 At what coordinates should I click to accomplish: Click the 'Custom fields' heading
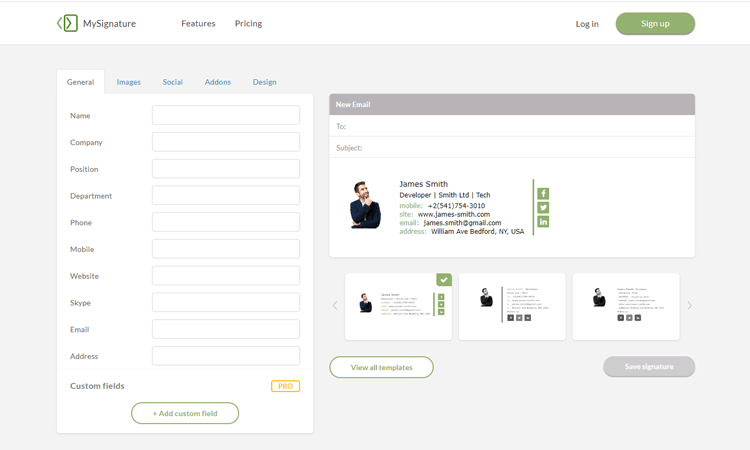tap(97, 386)
